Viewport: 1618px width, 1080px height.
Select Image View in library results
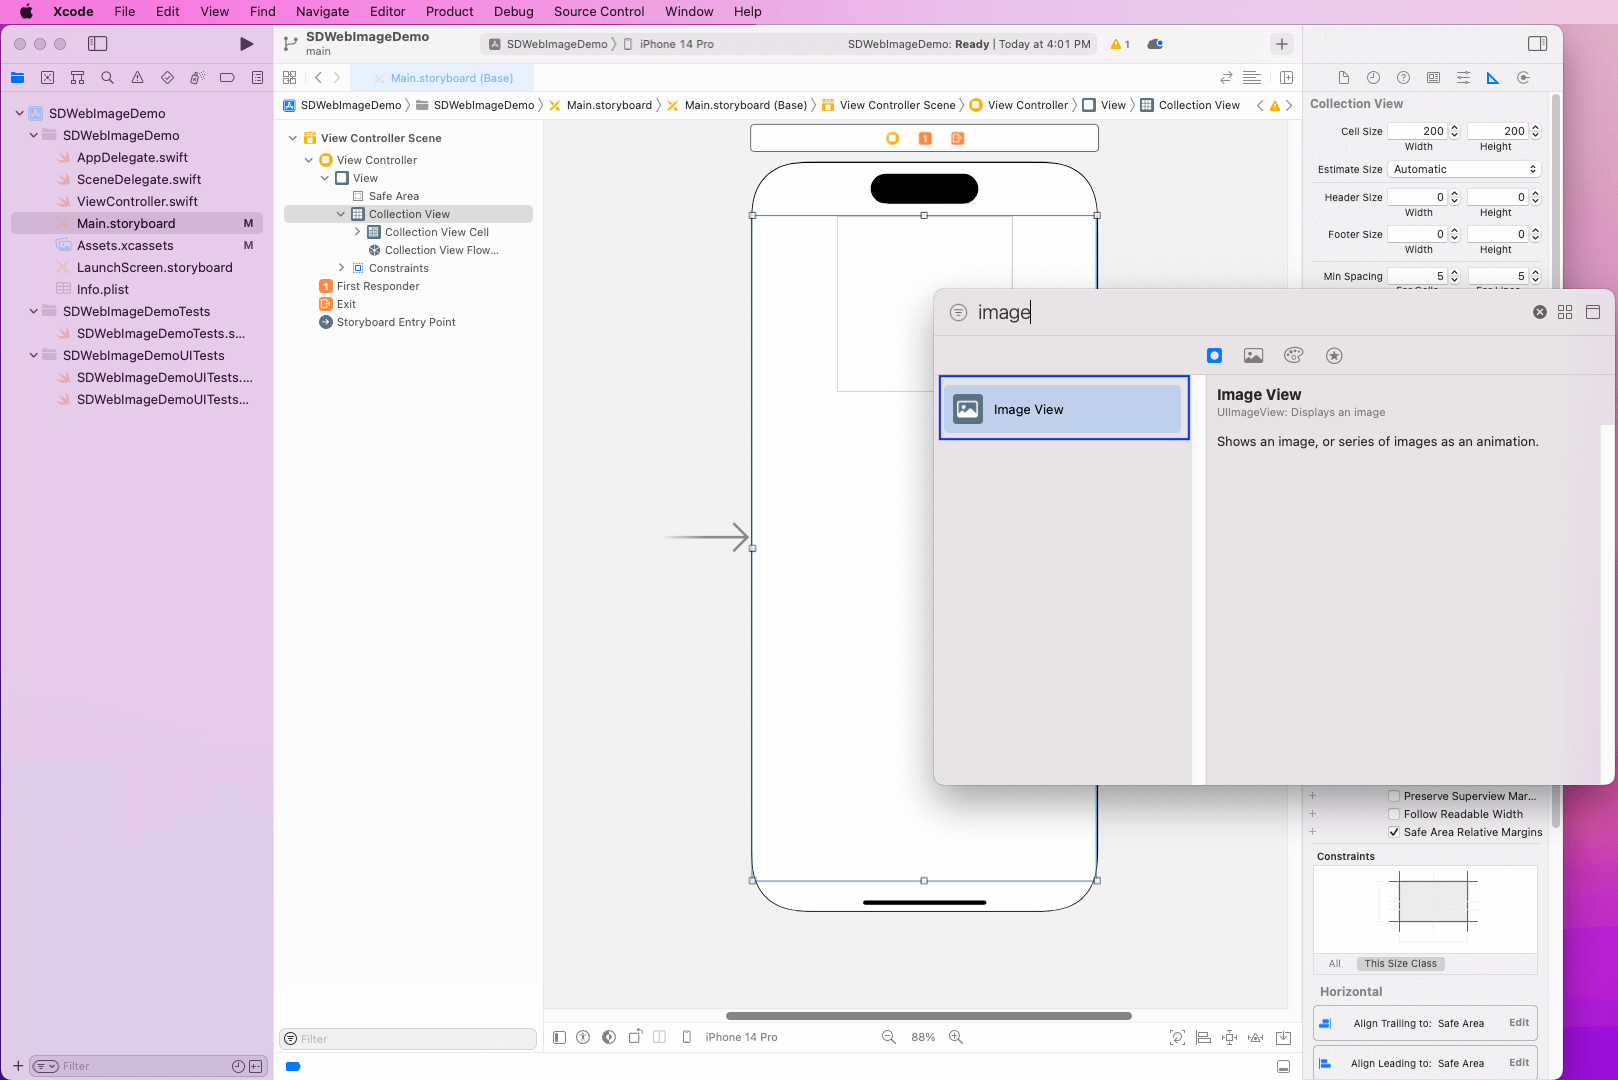point(1063,409)
